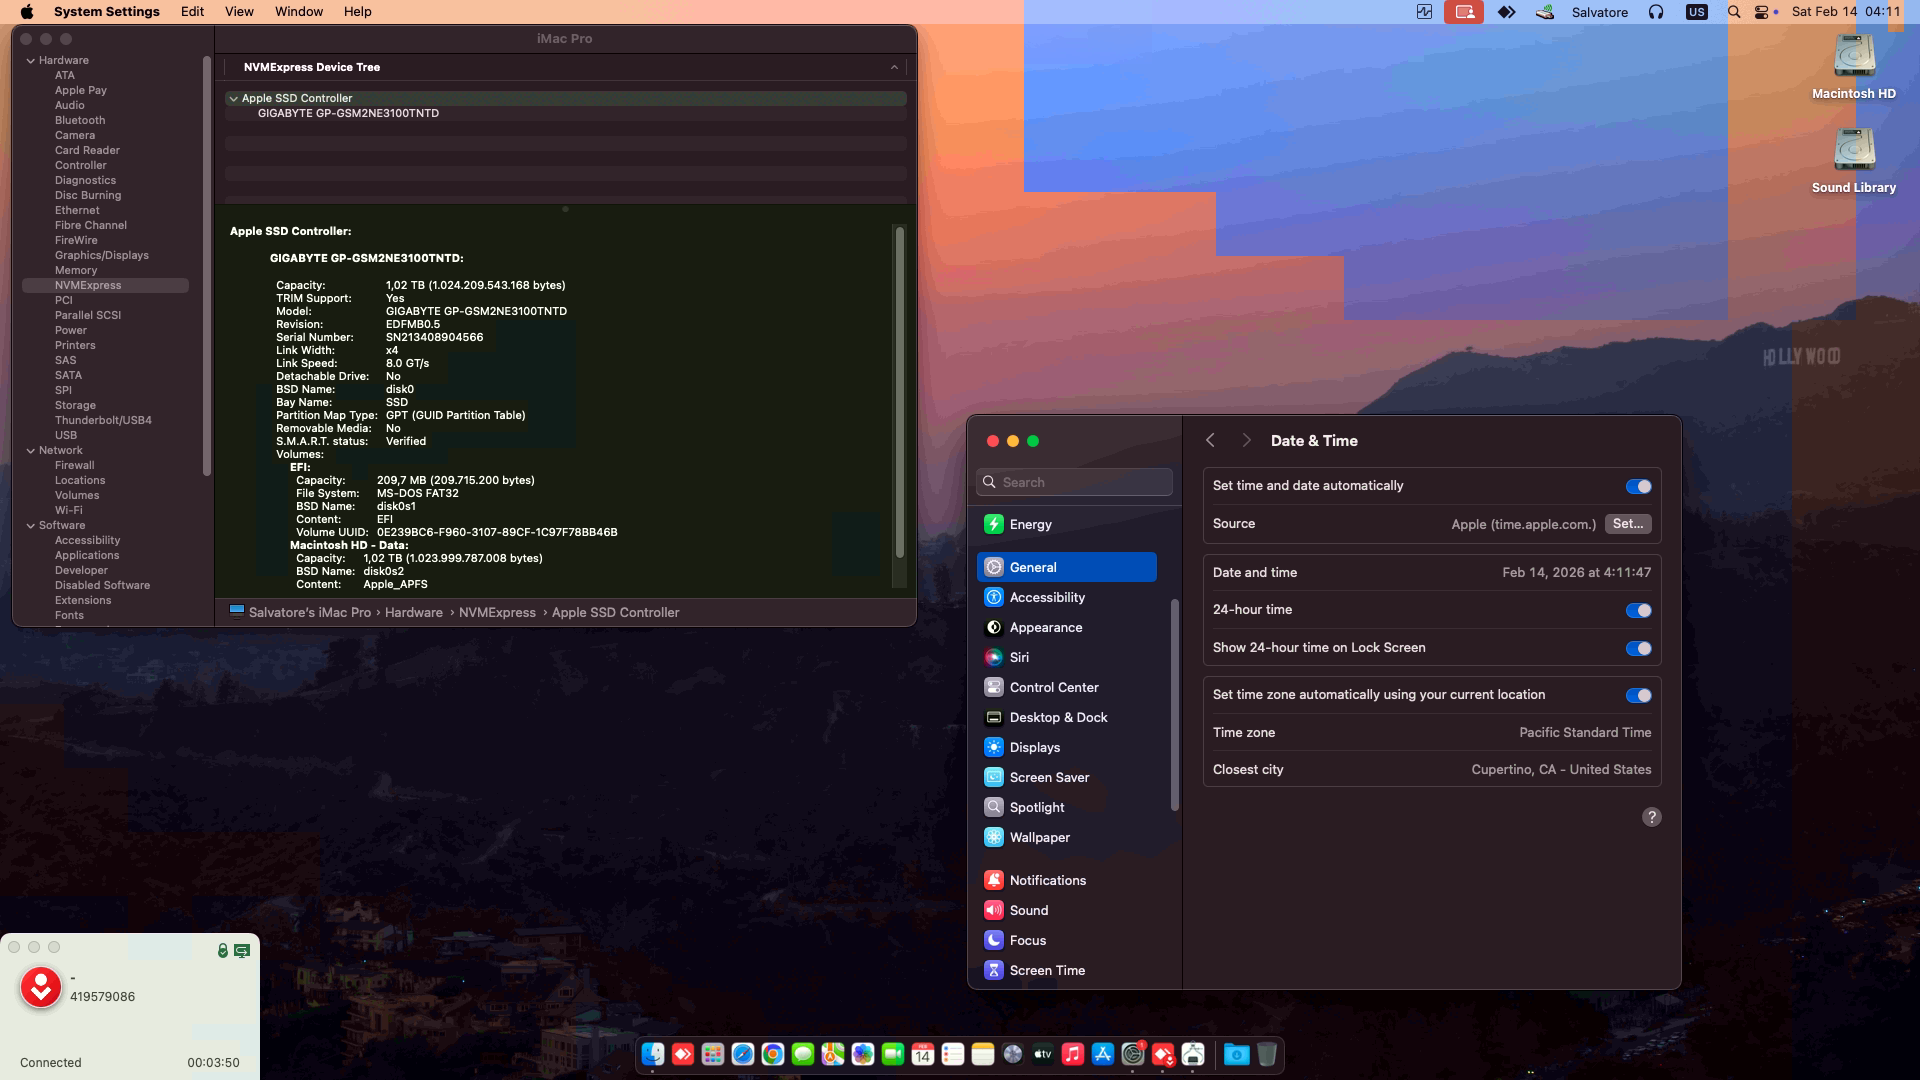Collapse the Network section in System Information
1920x1080 pixels.
pyautogui.click(x=31, y=450)
